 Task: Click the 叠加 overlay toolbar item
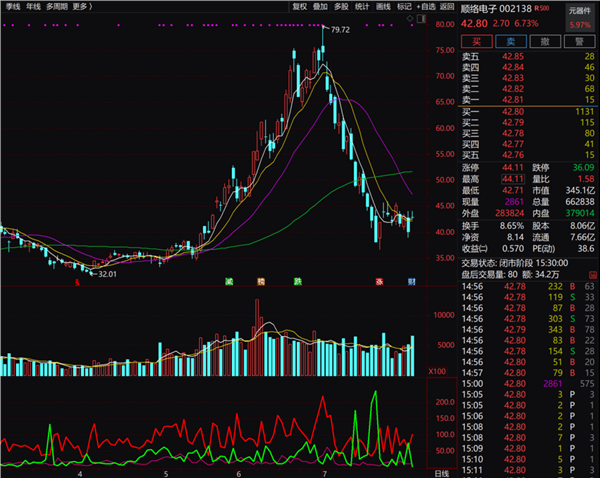(320, 7)
